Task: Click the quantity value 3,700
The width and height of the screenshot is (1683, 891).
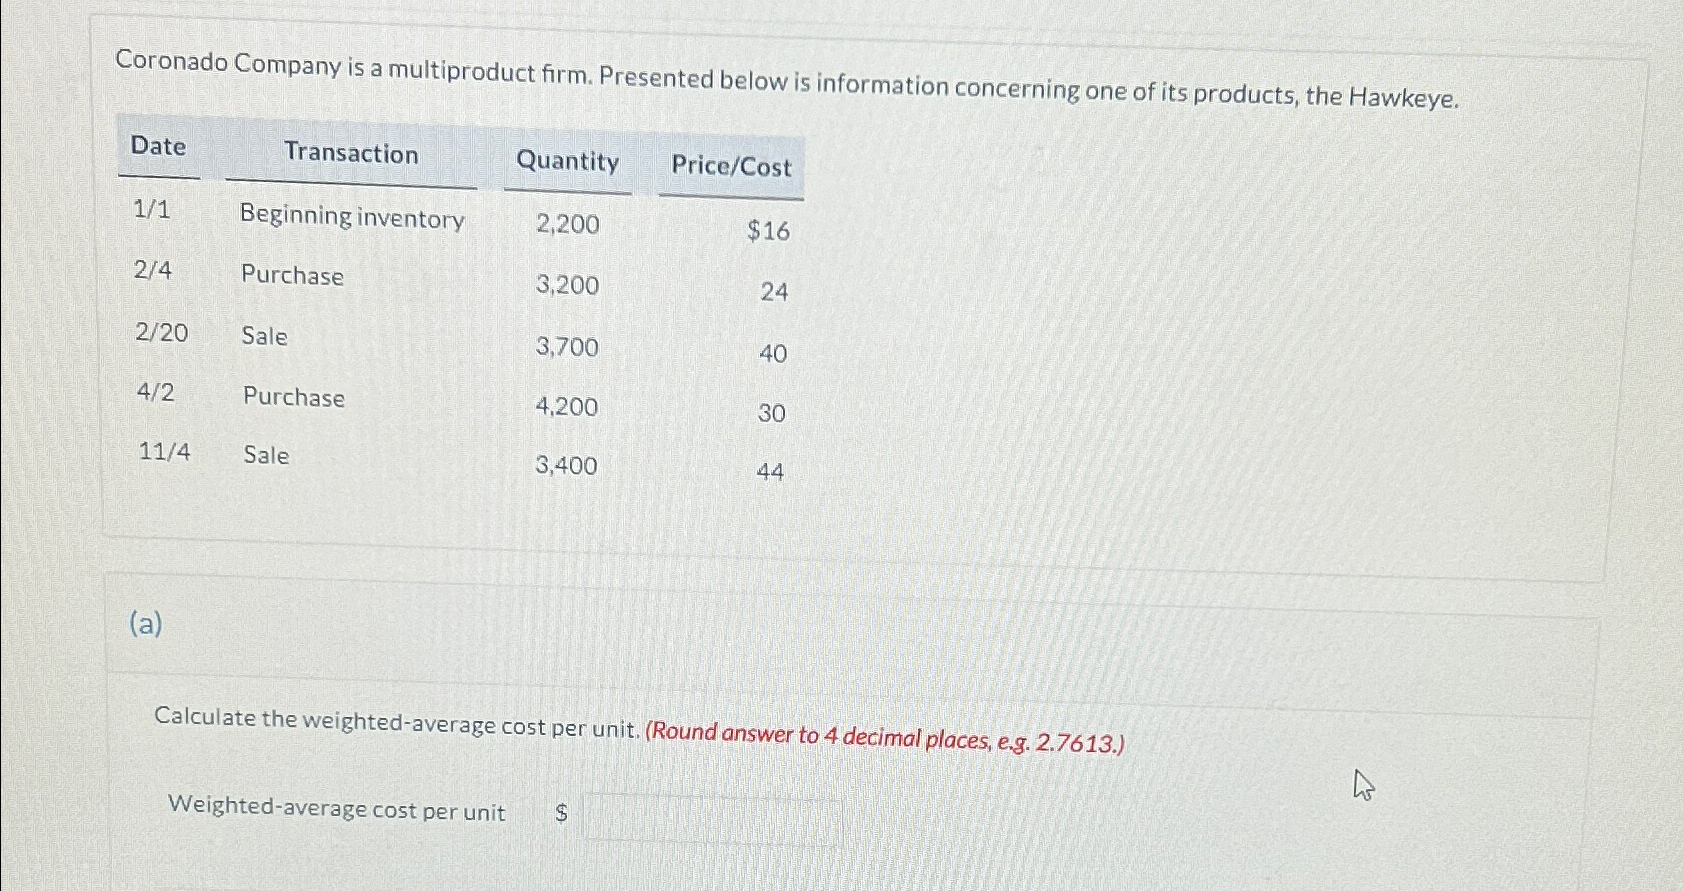Action: pyautogui.click(x=567, y=347)
